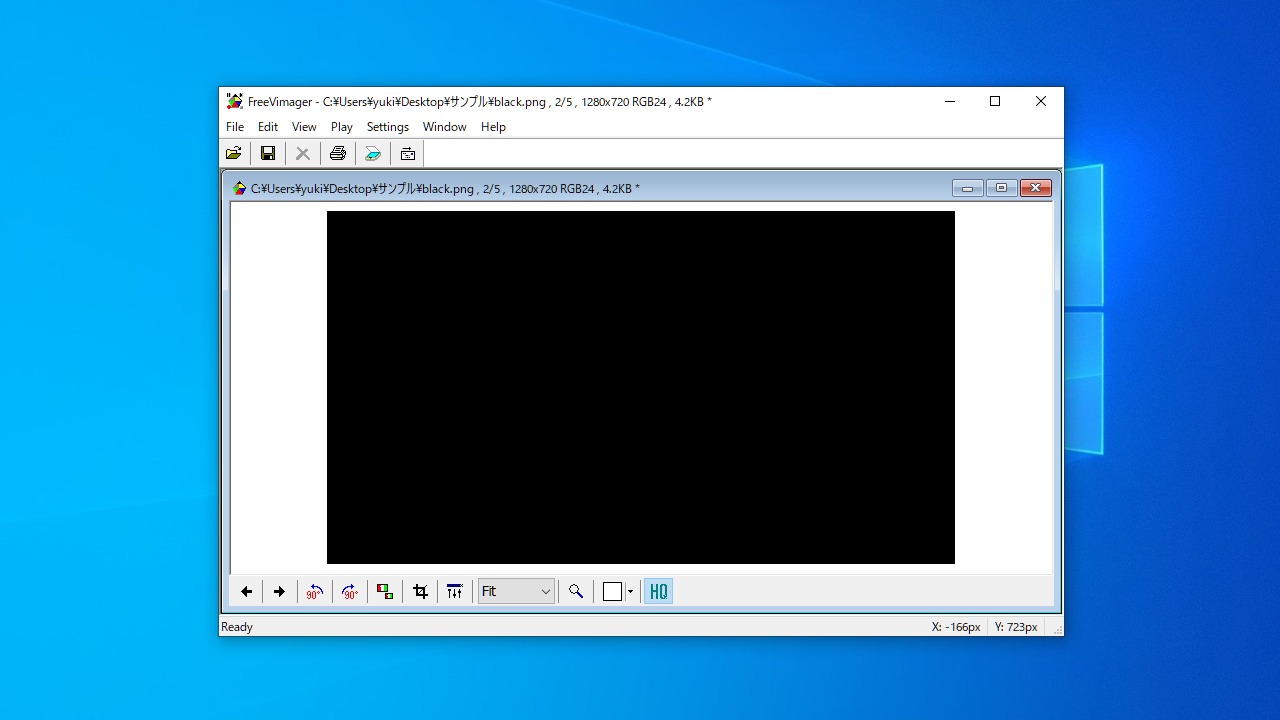Close the black.png document window

click(x=1036, y=188)
